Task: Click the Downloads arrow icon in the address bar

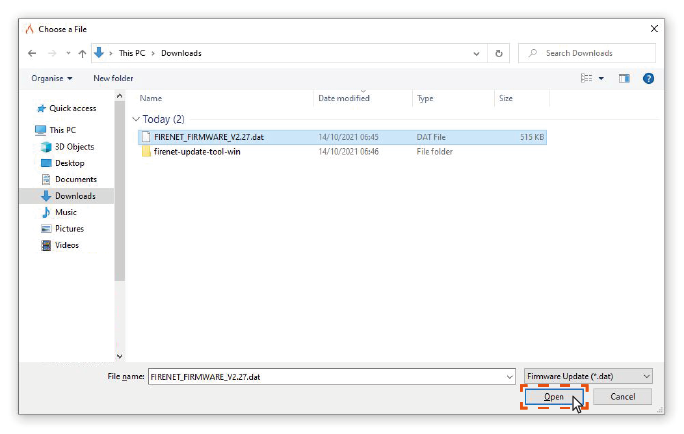Action: (99, 53)
